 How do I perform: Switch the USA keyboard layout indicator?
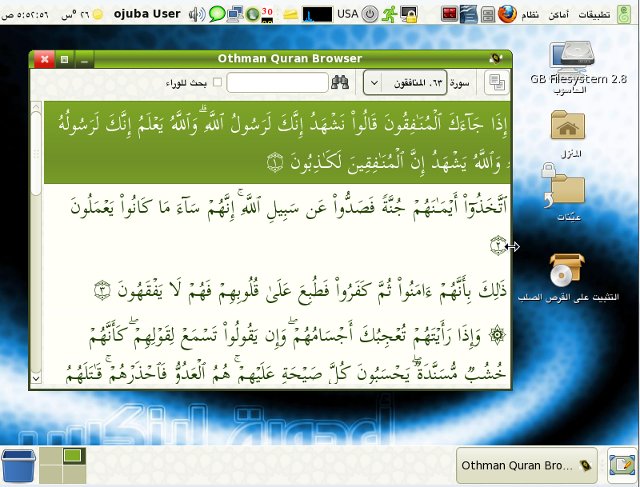(347, 14)
